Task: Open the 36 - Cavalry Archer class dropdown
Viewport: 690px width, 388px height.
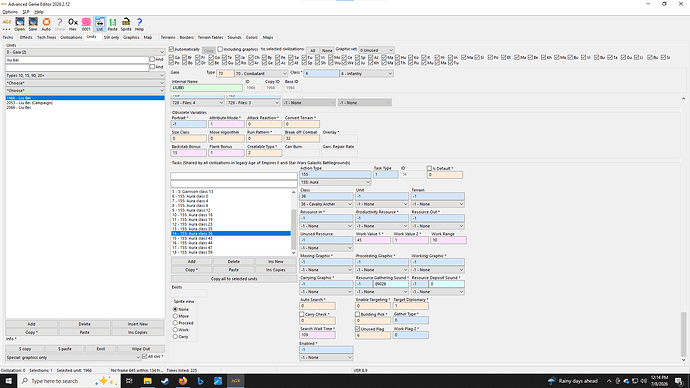Action: click(x=326, y=204)
